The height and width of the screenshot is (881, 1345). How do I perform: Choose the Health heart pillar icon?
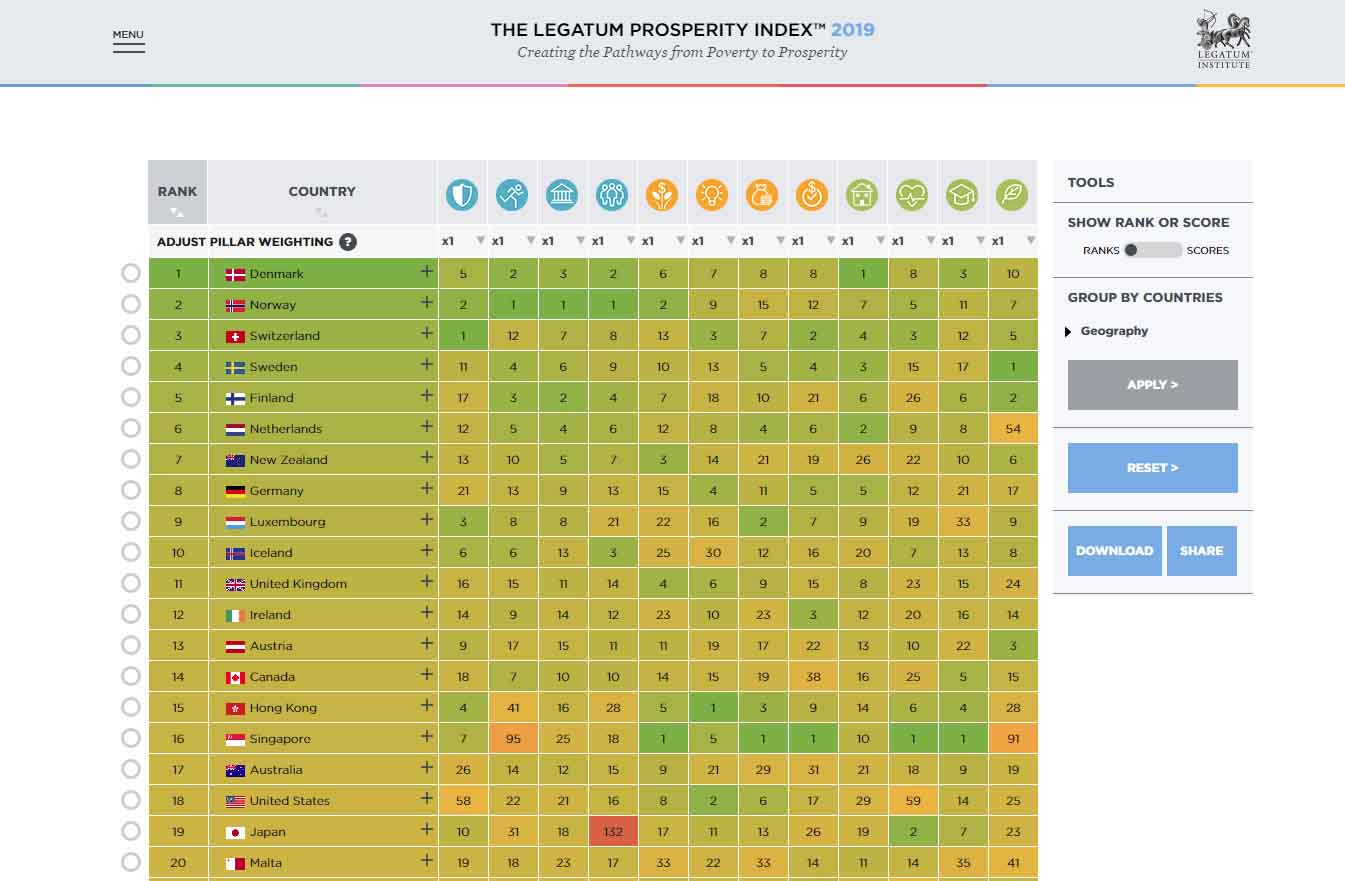coord(912,194)
